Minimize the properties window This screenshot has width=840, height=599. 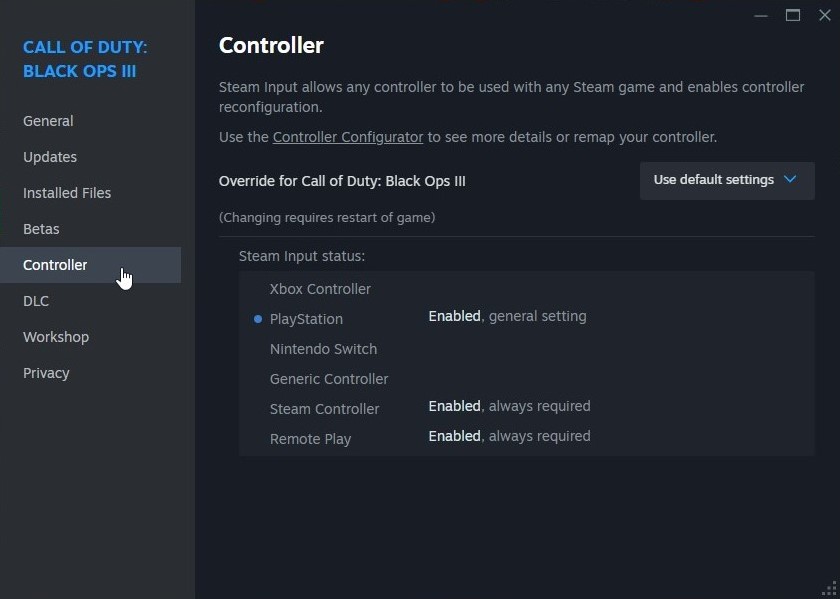(761, 15)
